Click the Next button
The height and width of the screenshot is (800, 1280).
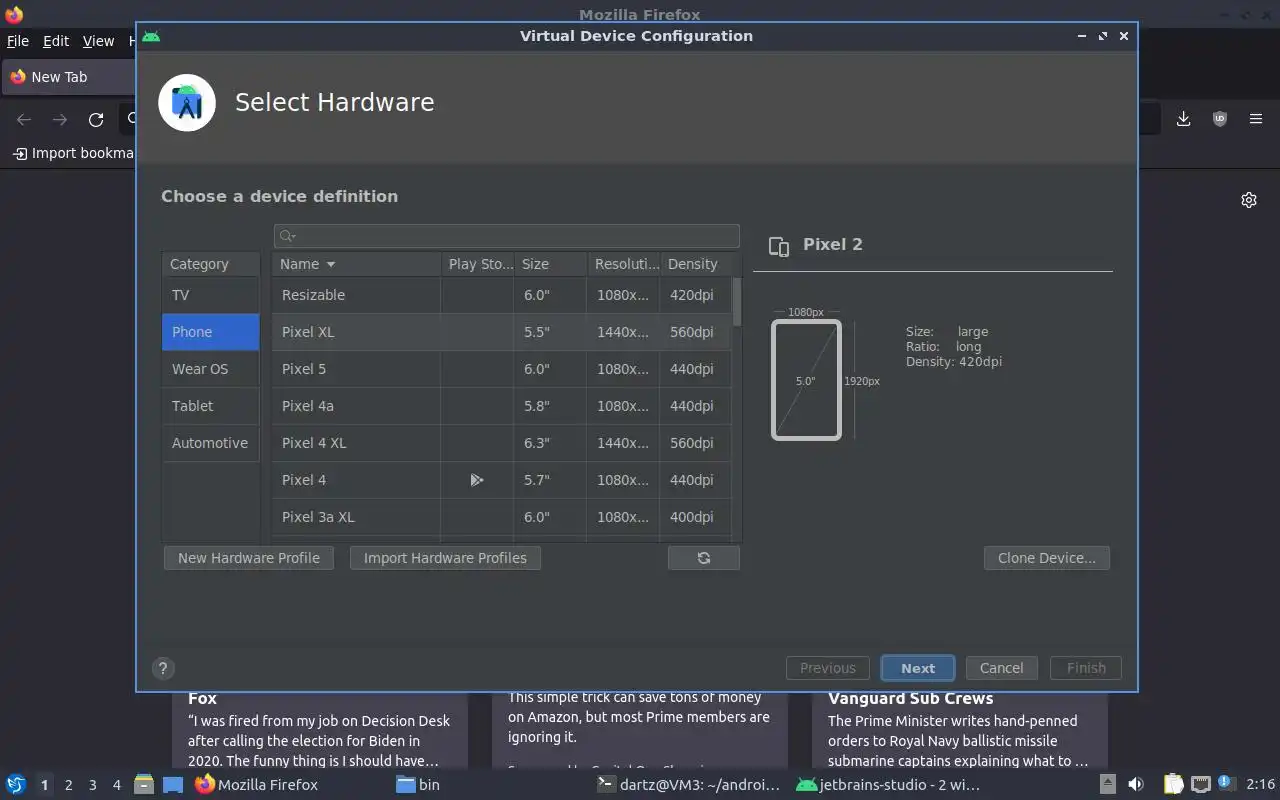[x=918, y=668]
